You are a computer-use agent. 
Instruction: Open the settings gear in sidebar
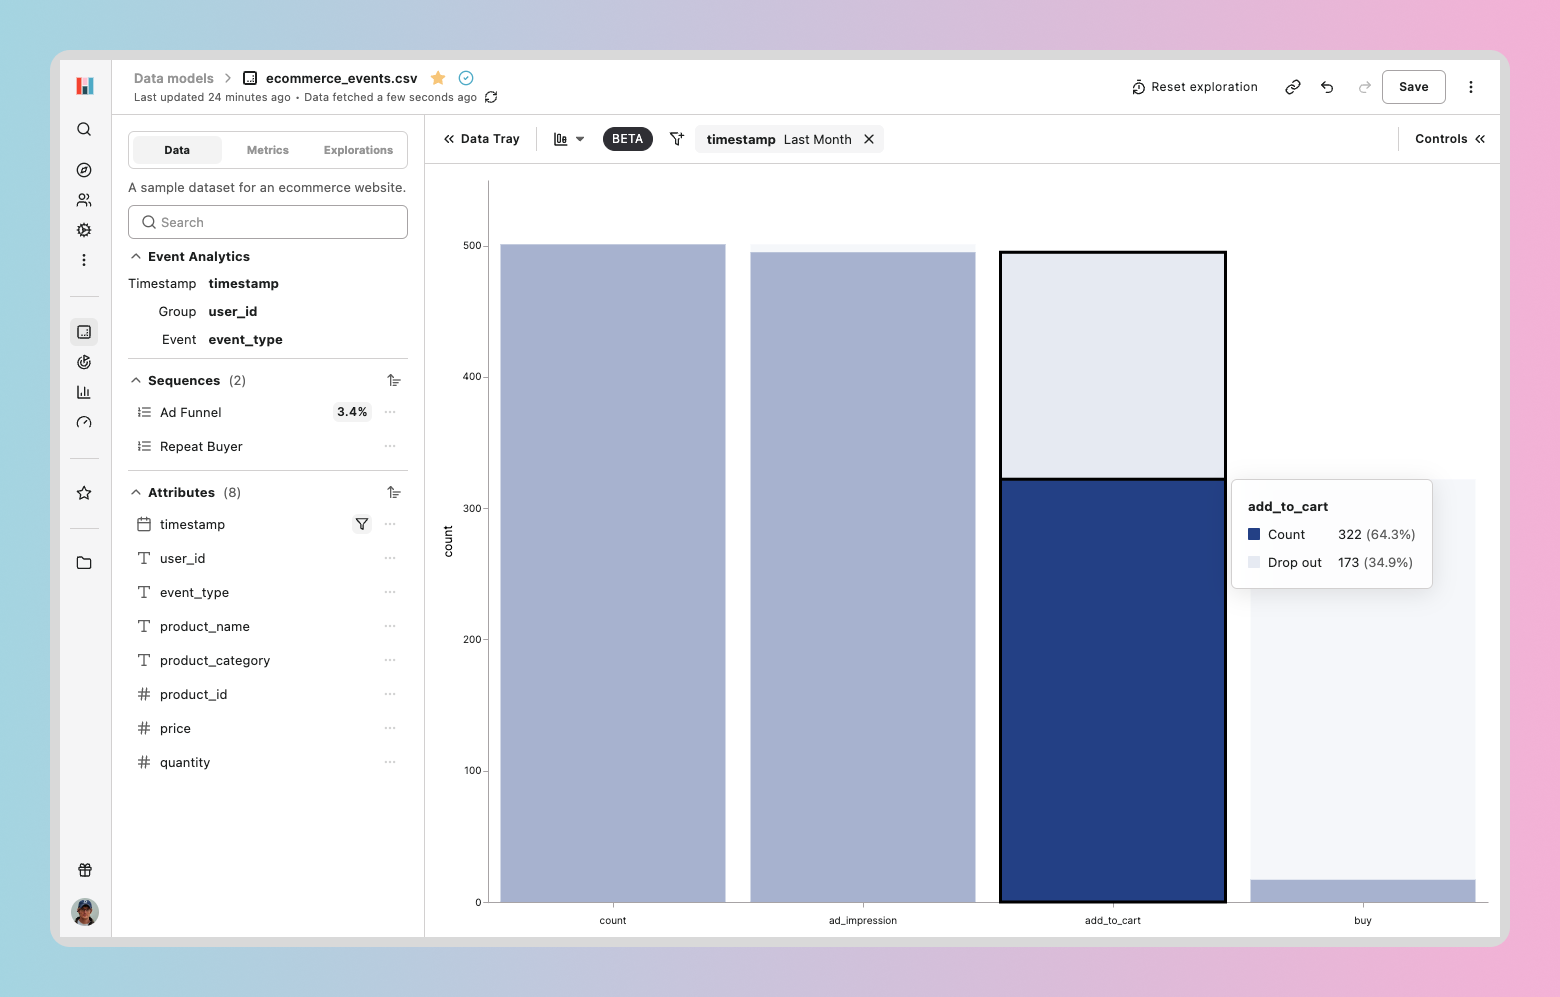(84, 230)
